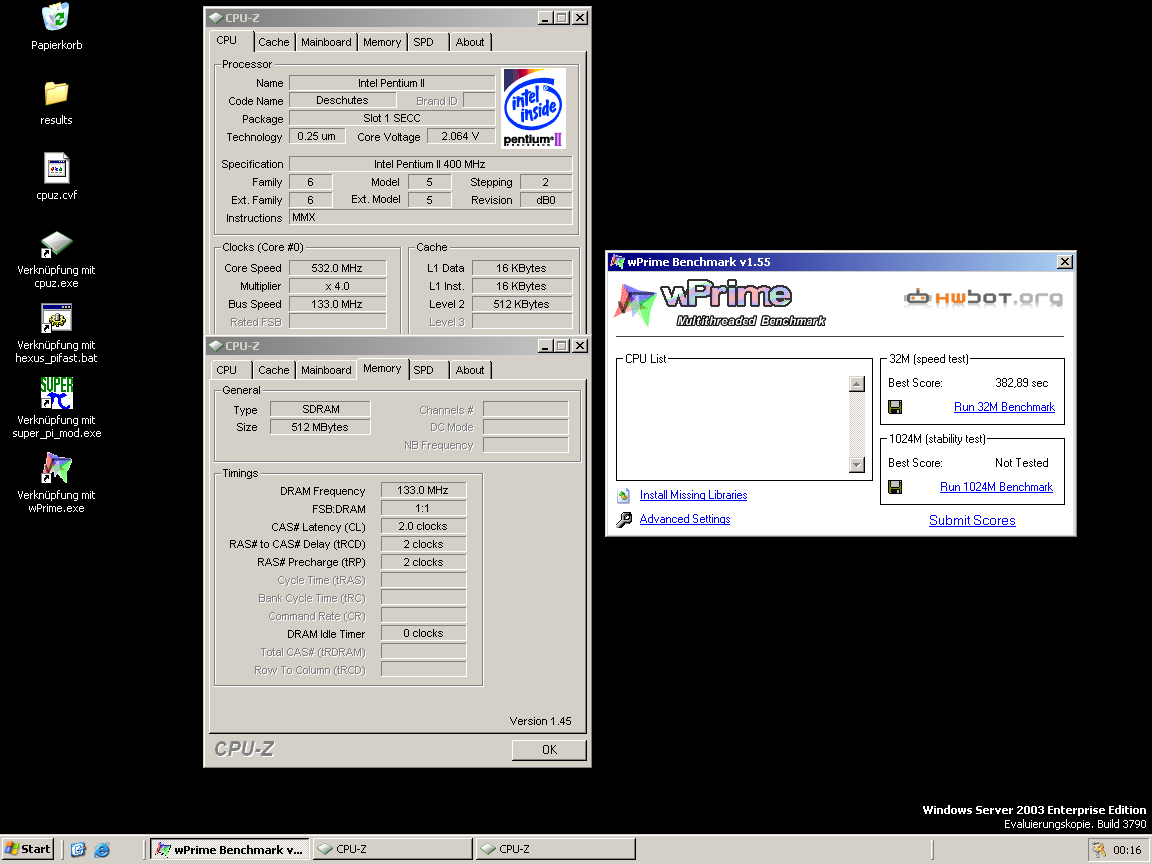
Task: Click the DRAM Frequency 133.0 MHz field
Action: [423, 490]
